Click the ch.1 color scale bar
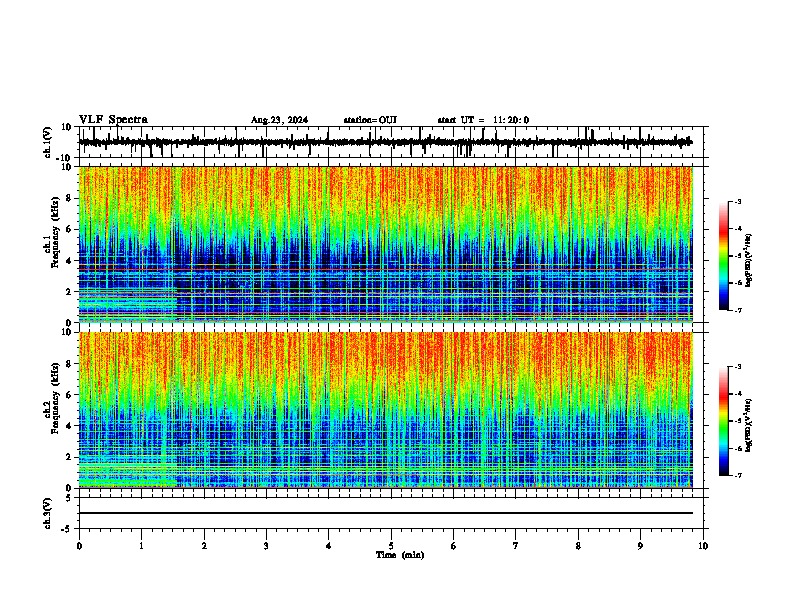 (723, 256)
